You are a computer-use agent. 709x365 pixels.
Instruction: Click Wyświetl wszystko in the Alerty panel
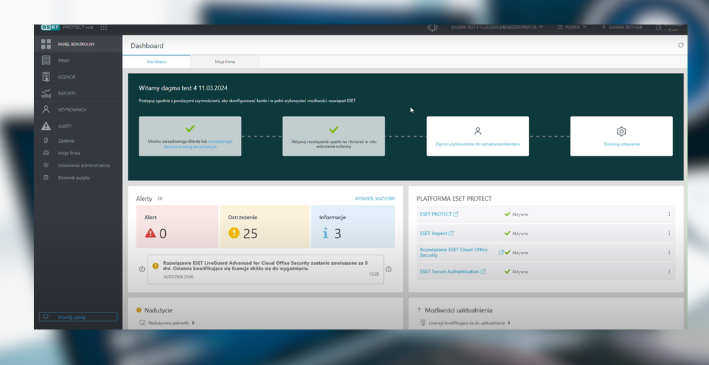(x=374, y=199)
